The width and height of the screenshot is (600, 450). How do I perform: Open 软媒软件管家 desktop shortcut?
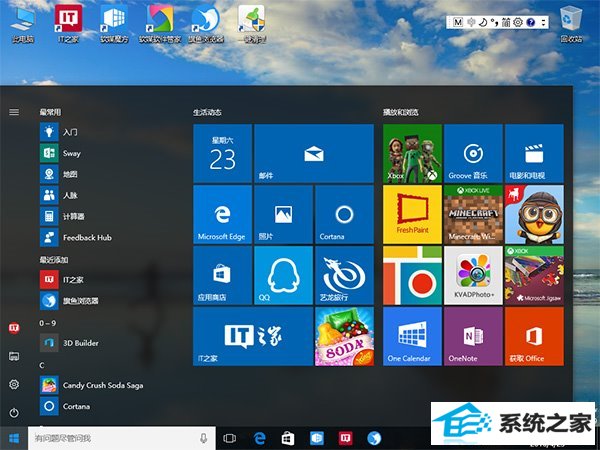tap(160, 24)
